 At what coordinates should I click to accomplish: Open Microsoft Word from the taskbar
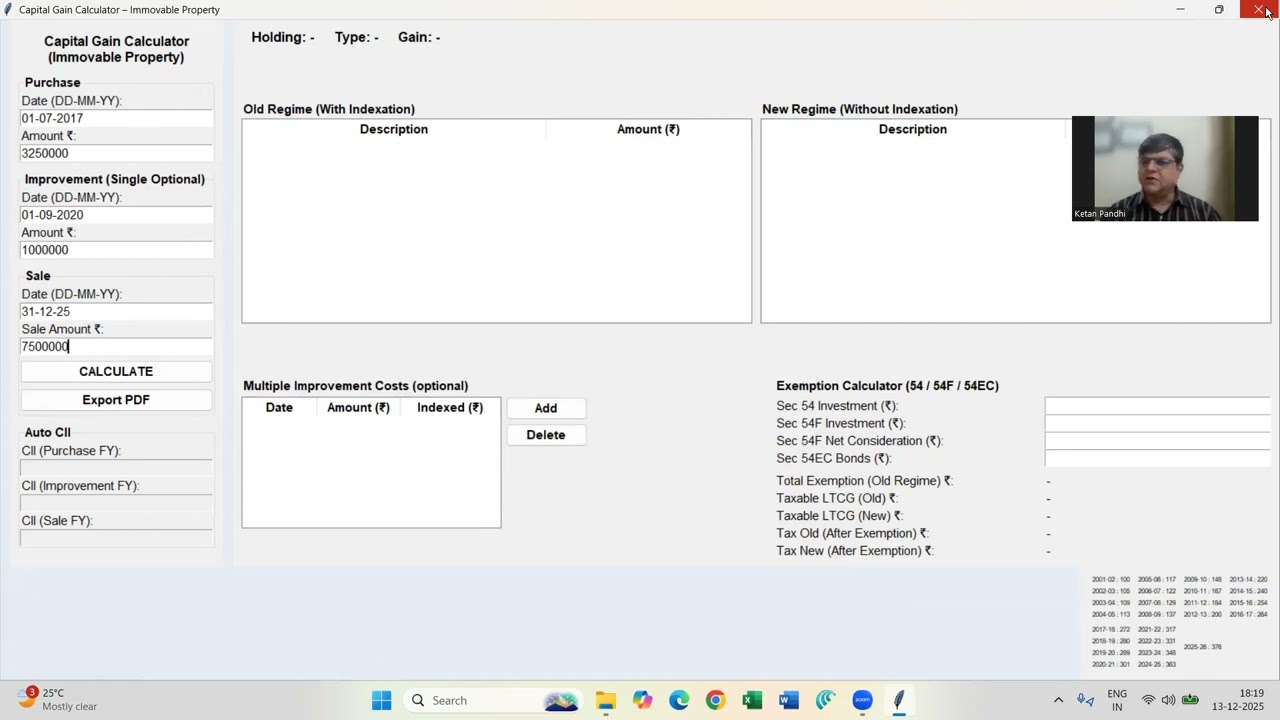click(x=788, y=700)
